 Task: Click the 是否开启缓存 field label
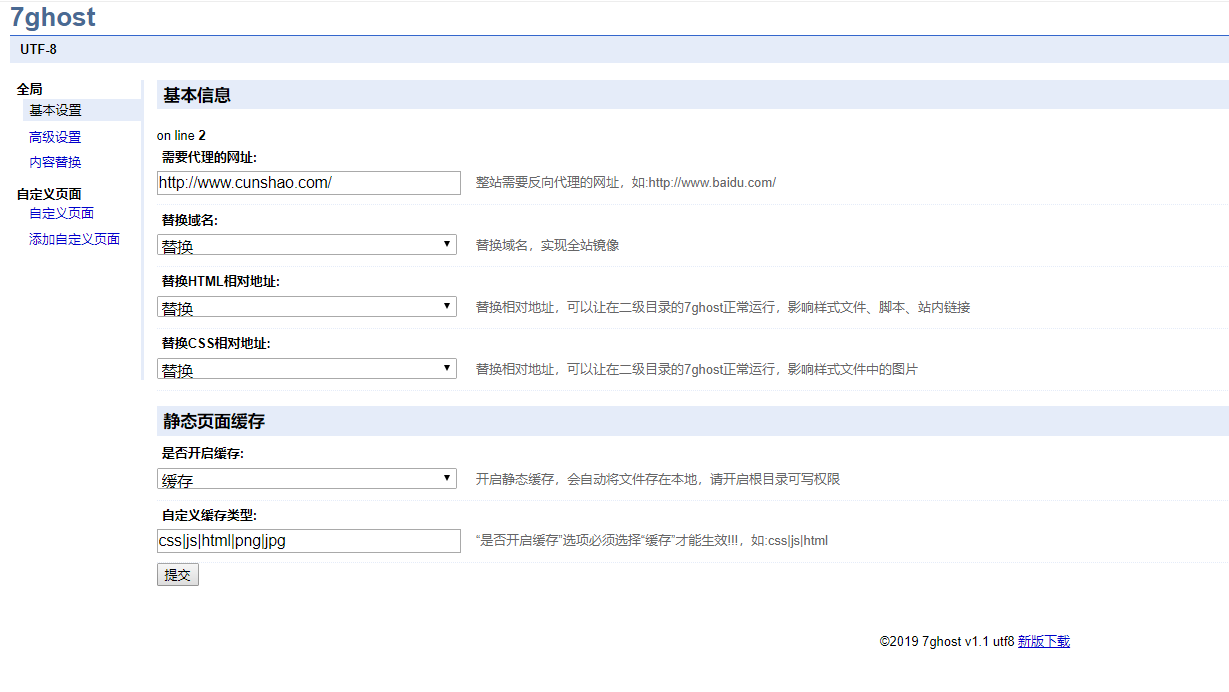pos(203,454)
